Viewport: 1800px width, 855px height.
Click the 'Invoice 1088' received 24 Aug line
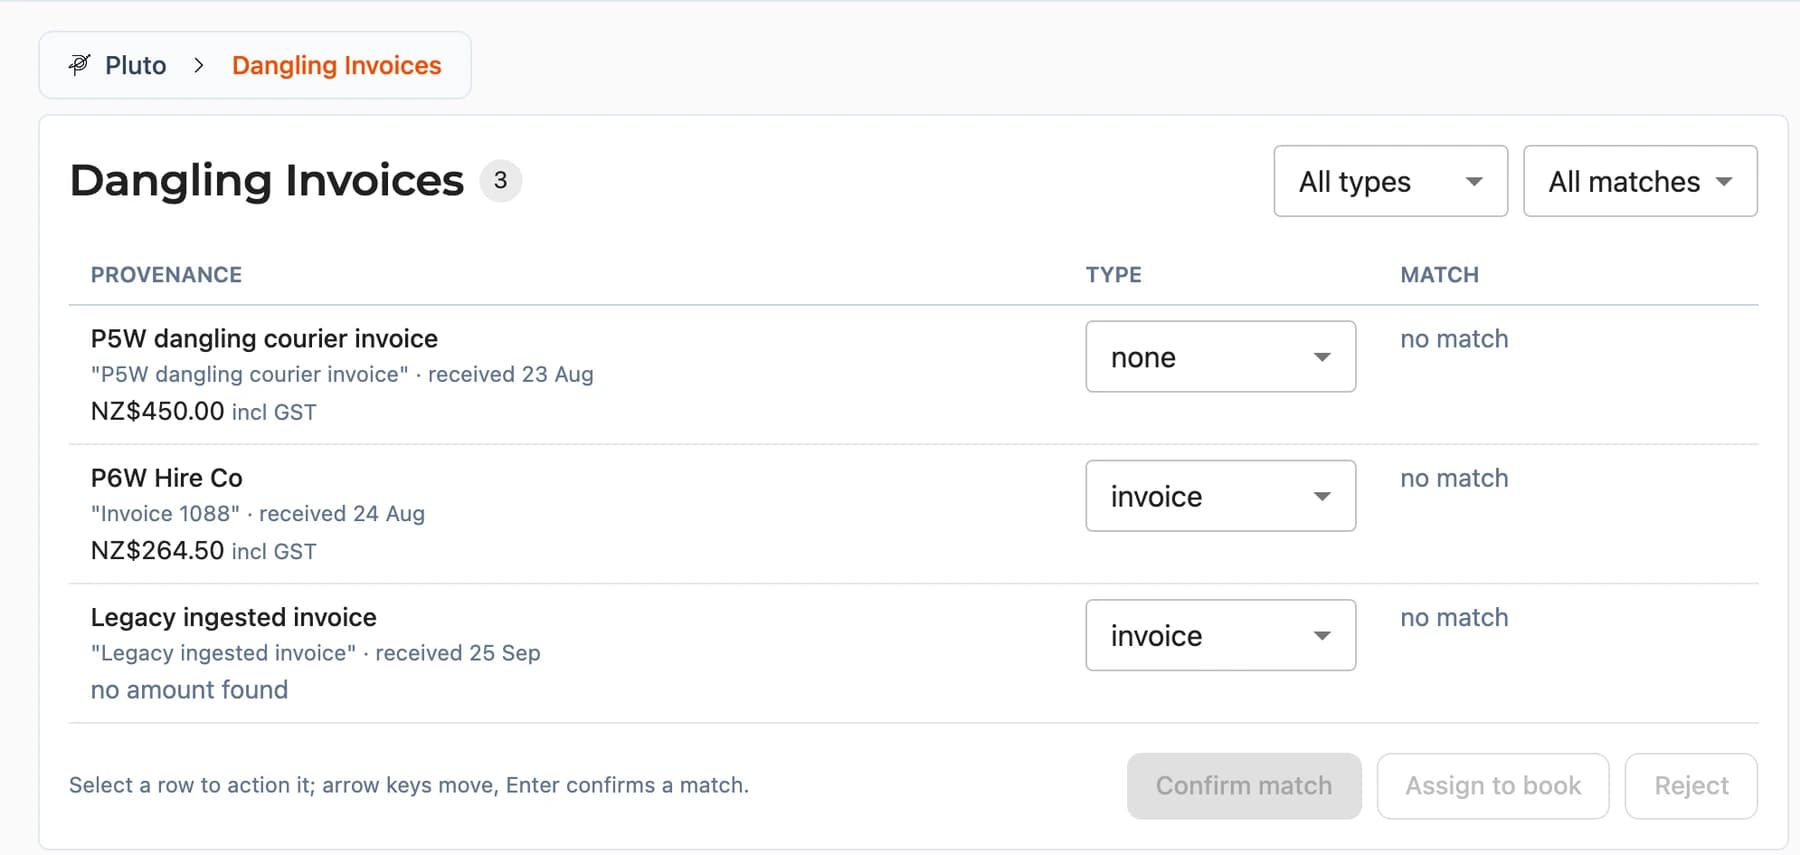258,513
